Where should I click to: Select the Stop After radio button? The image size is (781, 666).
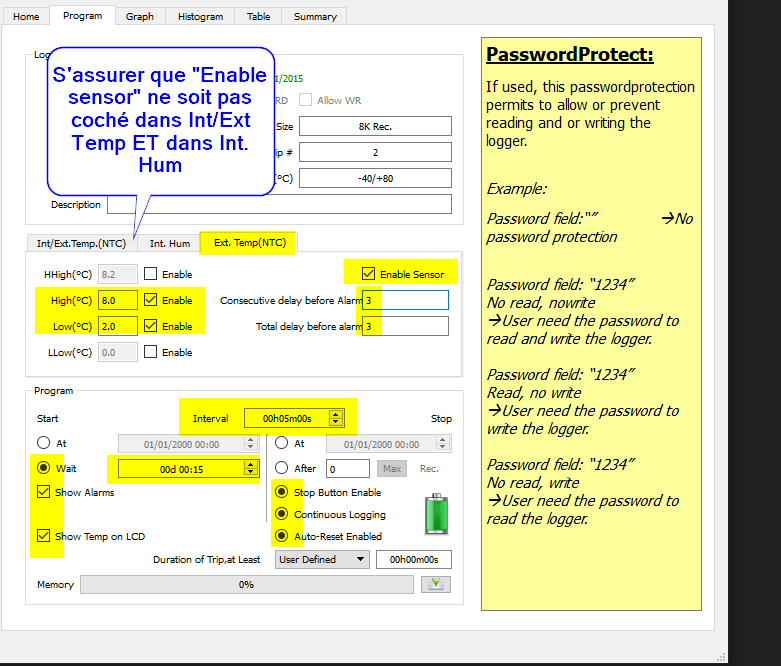[281, 468]
